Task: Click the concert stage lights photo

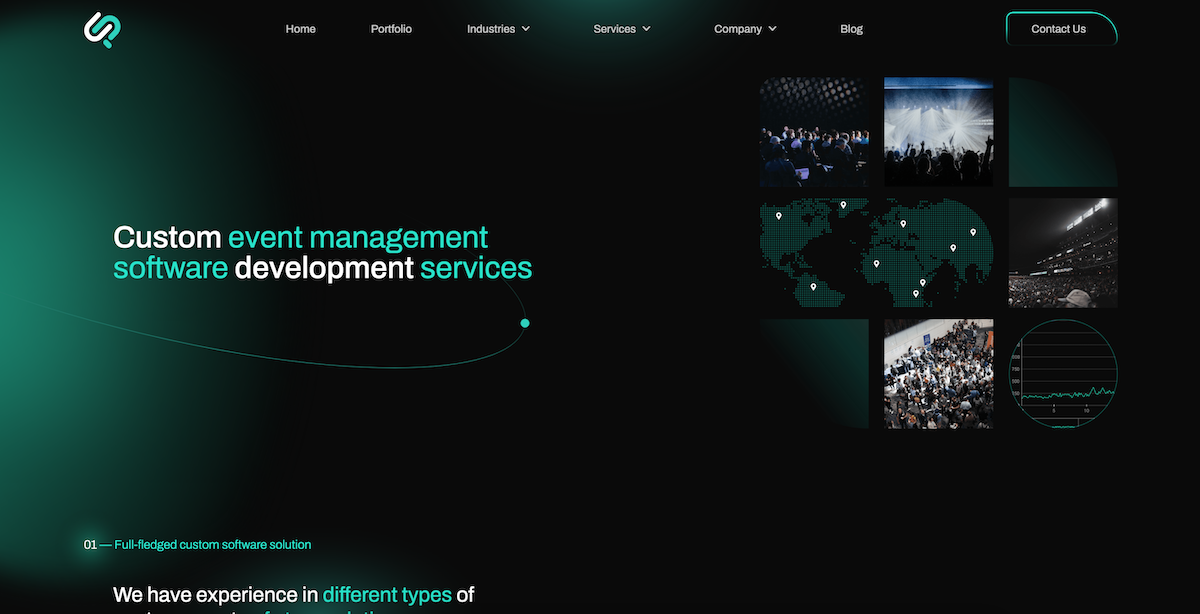Action: (938, 131)
